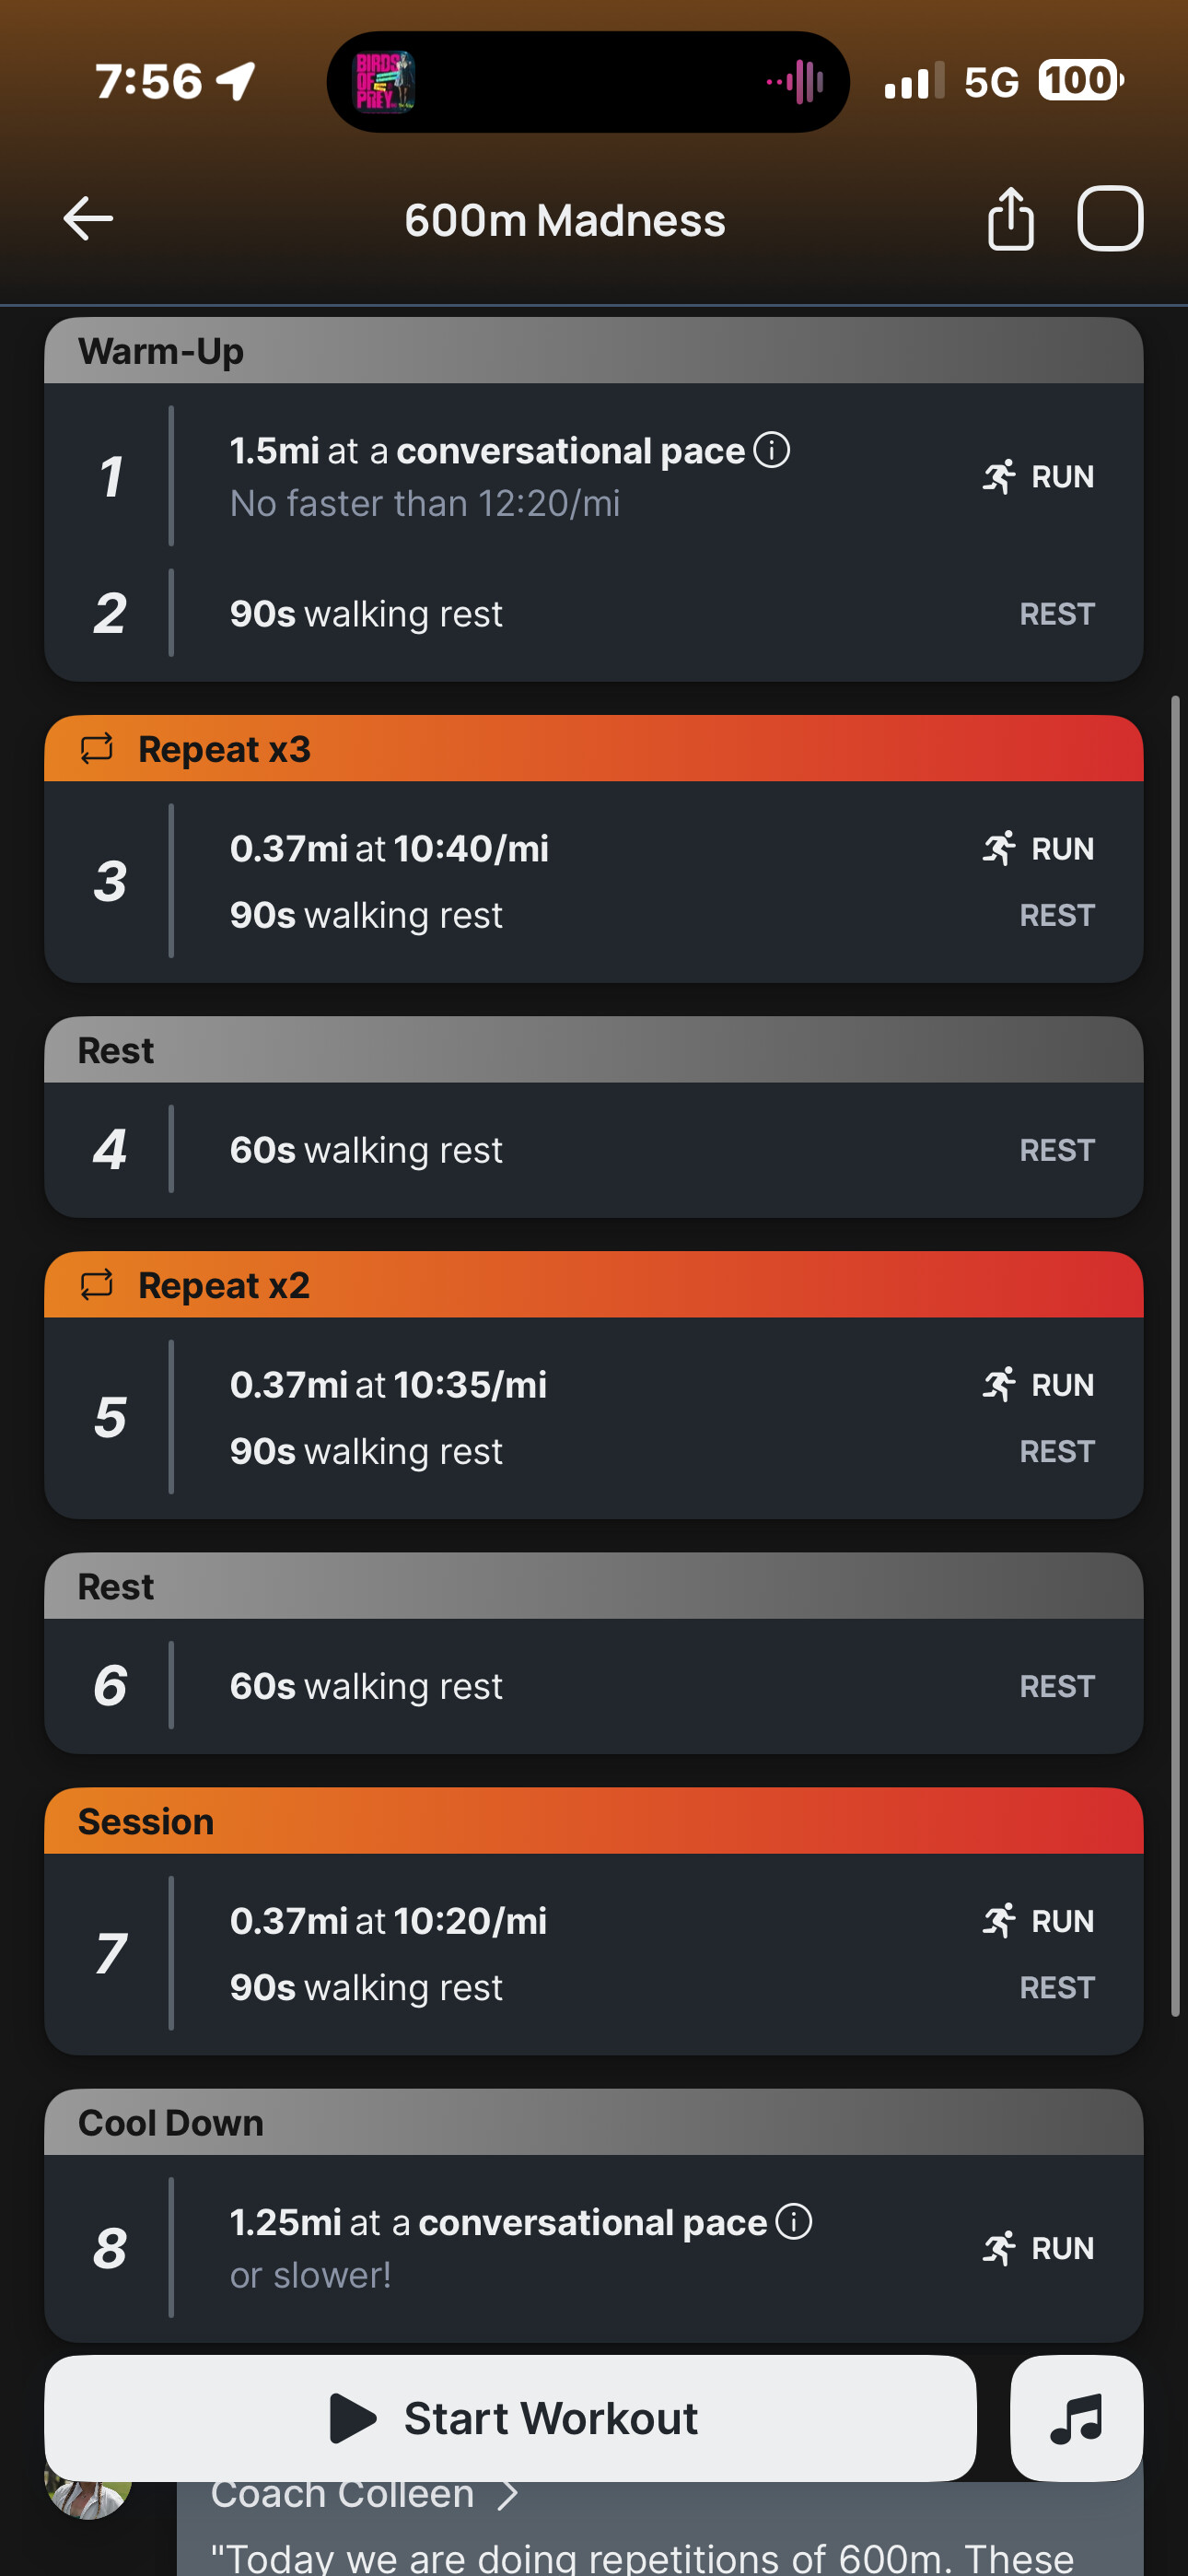Expand Coach Colleen chevron
Viewport: 1188px width, 2576px height.
click(x=508, y=2496)
